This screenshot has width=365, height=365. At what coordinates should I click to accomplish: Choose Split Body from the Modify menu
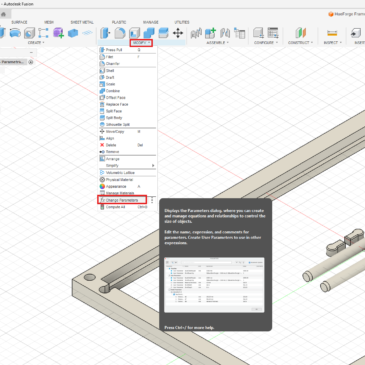127,118
